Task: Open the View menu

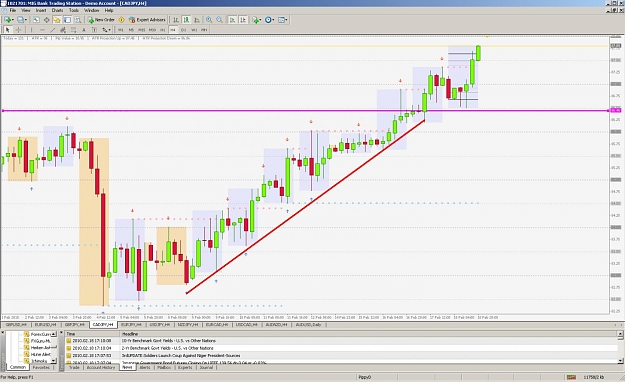Action: coord(26,10)
